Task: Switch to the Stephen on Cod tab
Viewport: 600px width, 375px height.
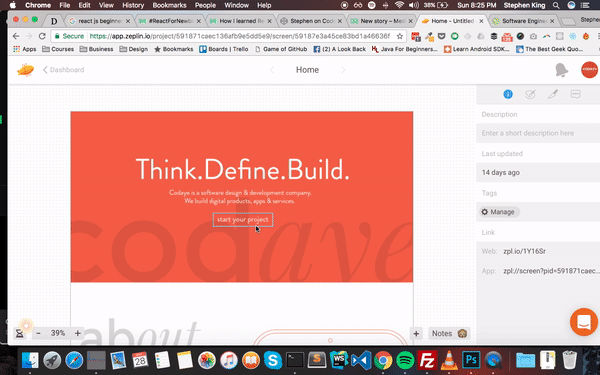Action: 311,21
